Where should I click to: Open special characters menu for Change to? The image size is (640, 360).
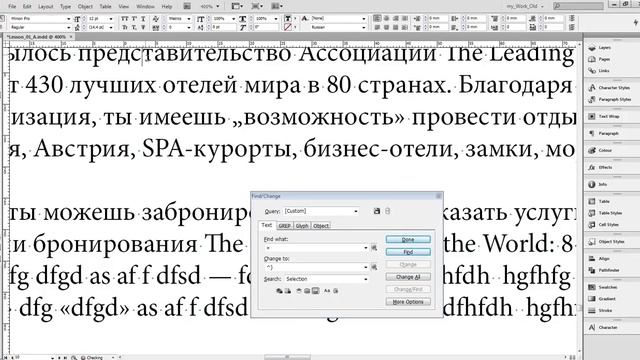tap(374, 267)
